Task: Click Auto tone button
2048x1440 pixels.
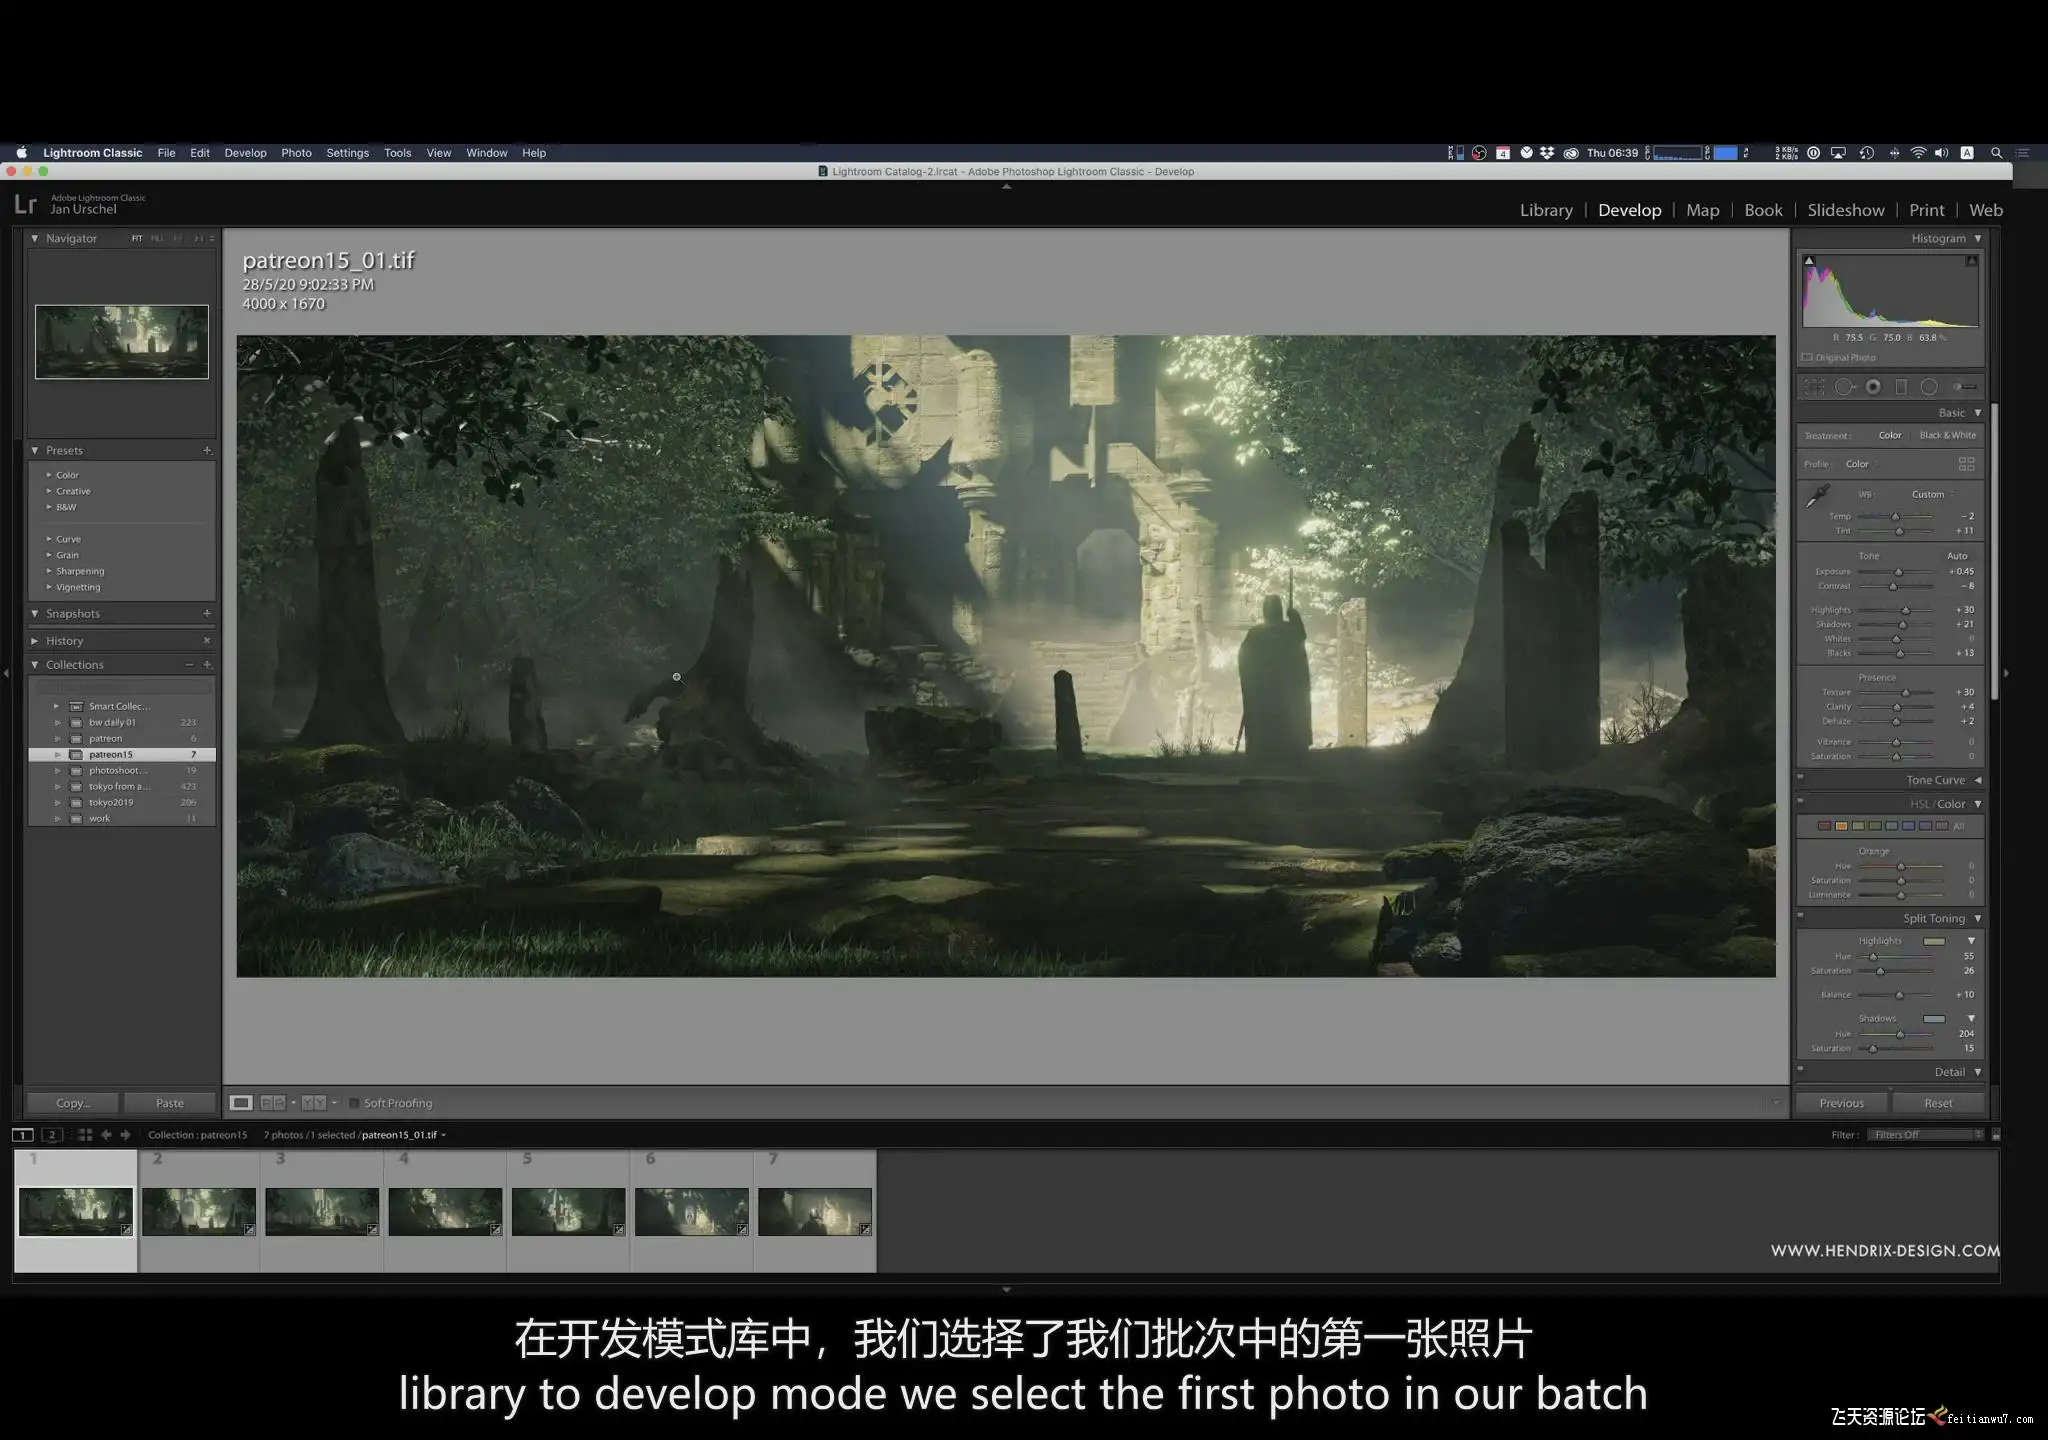Action: click(1957, 556)
